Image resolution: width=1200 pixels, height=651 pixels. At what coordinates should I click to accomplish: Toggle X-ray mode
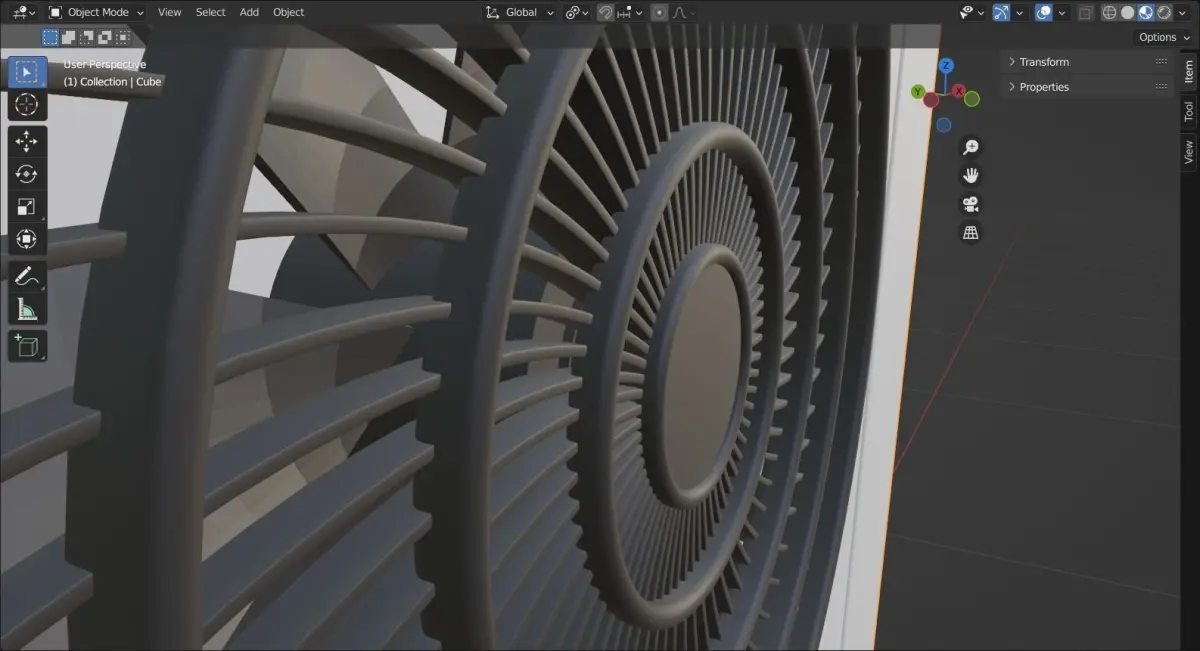coord(1085,12)
